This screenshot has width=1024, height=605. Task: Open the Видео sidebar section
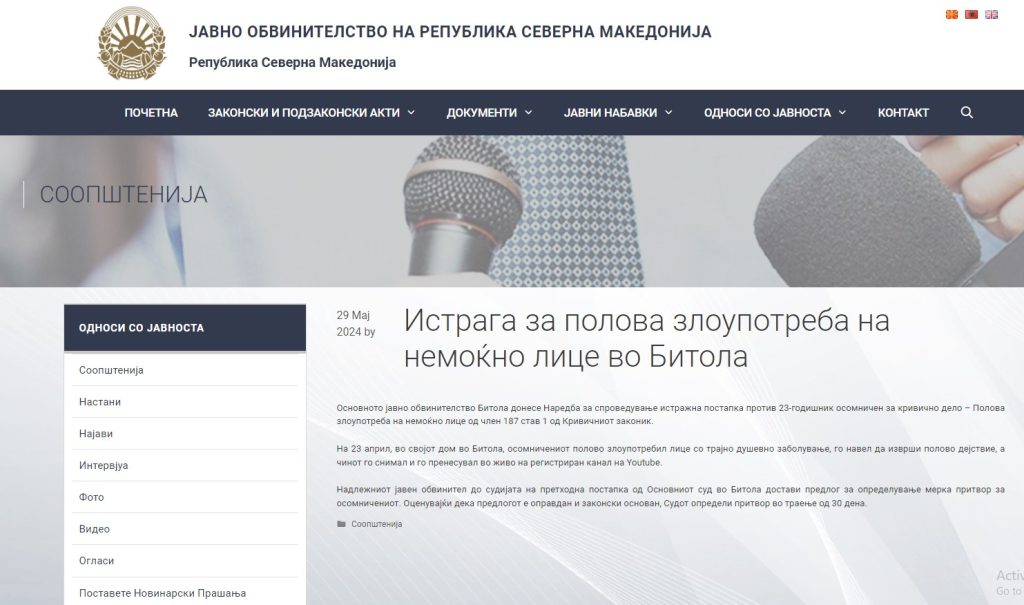coord(94,529)
